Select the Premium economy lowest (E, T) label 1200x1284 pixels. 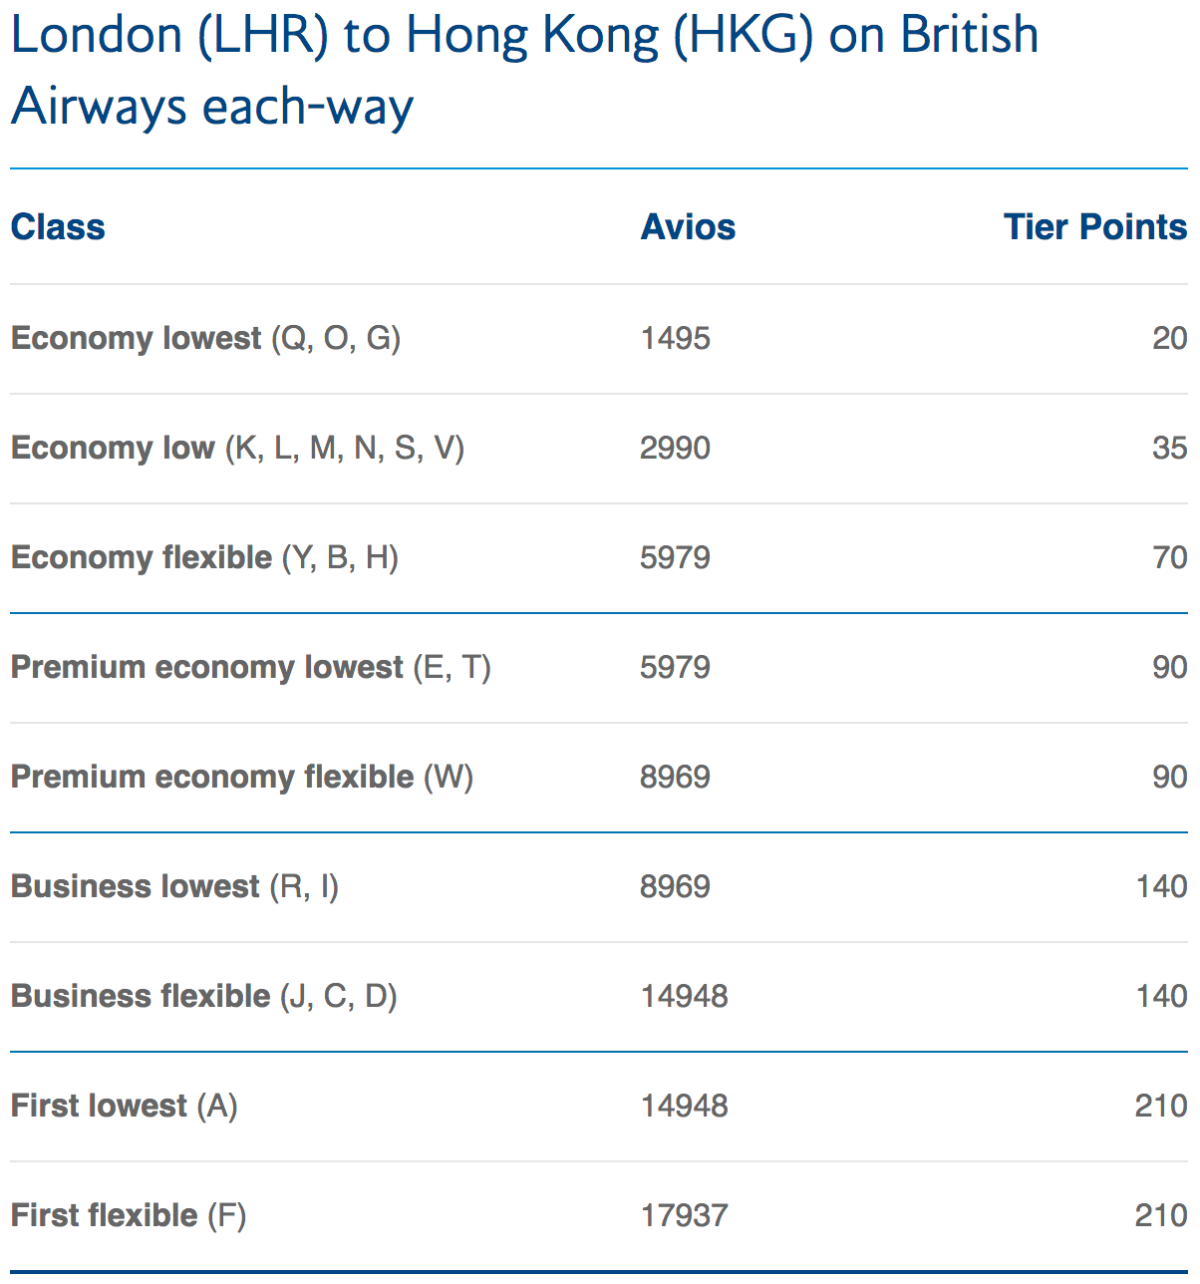point(251,668)
